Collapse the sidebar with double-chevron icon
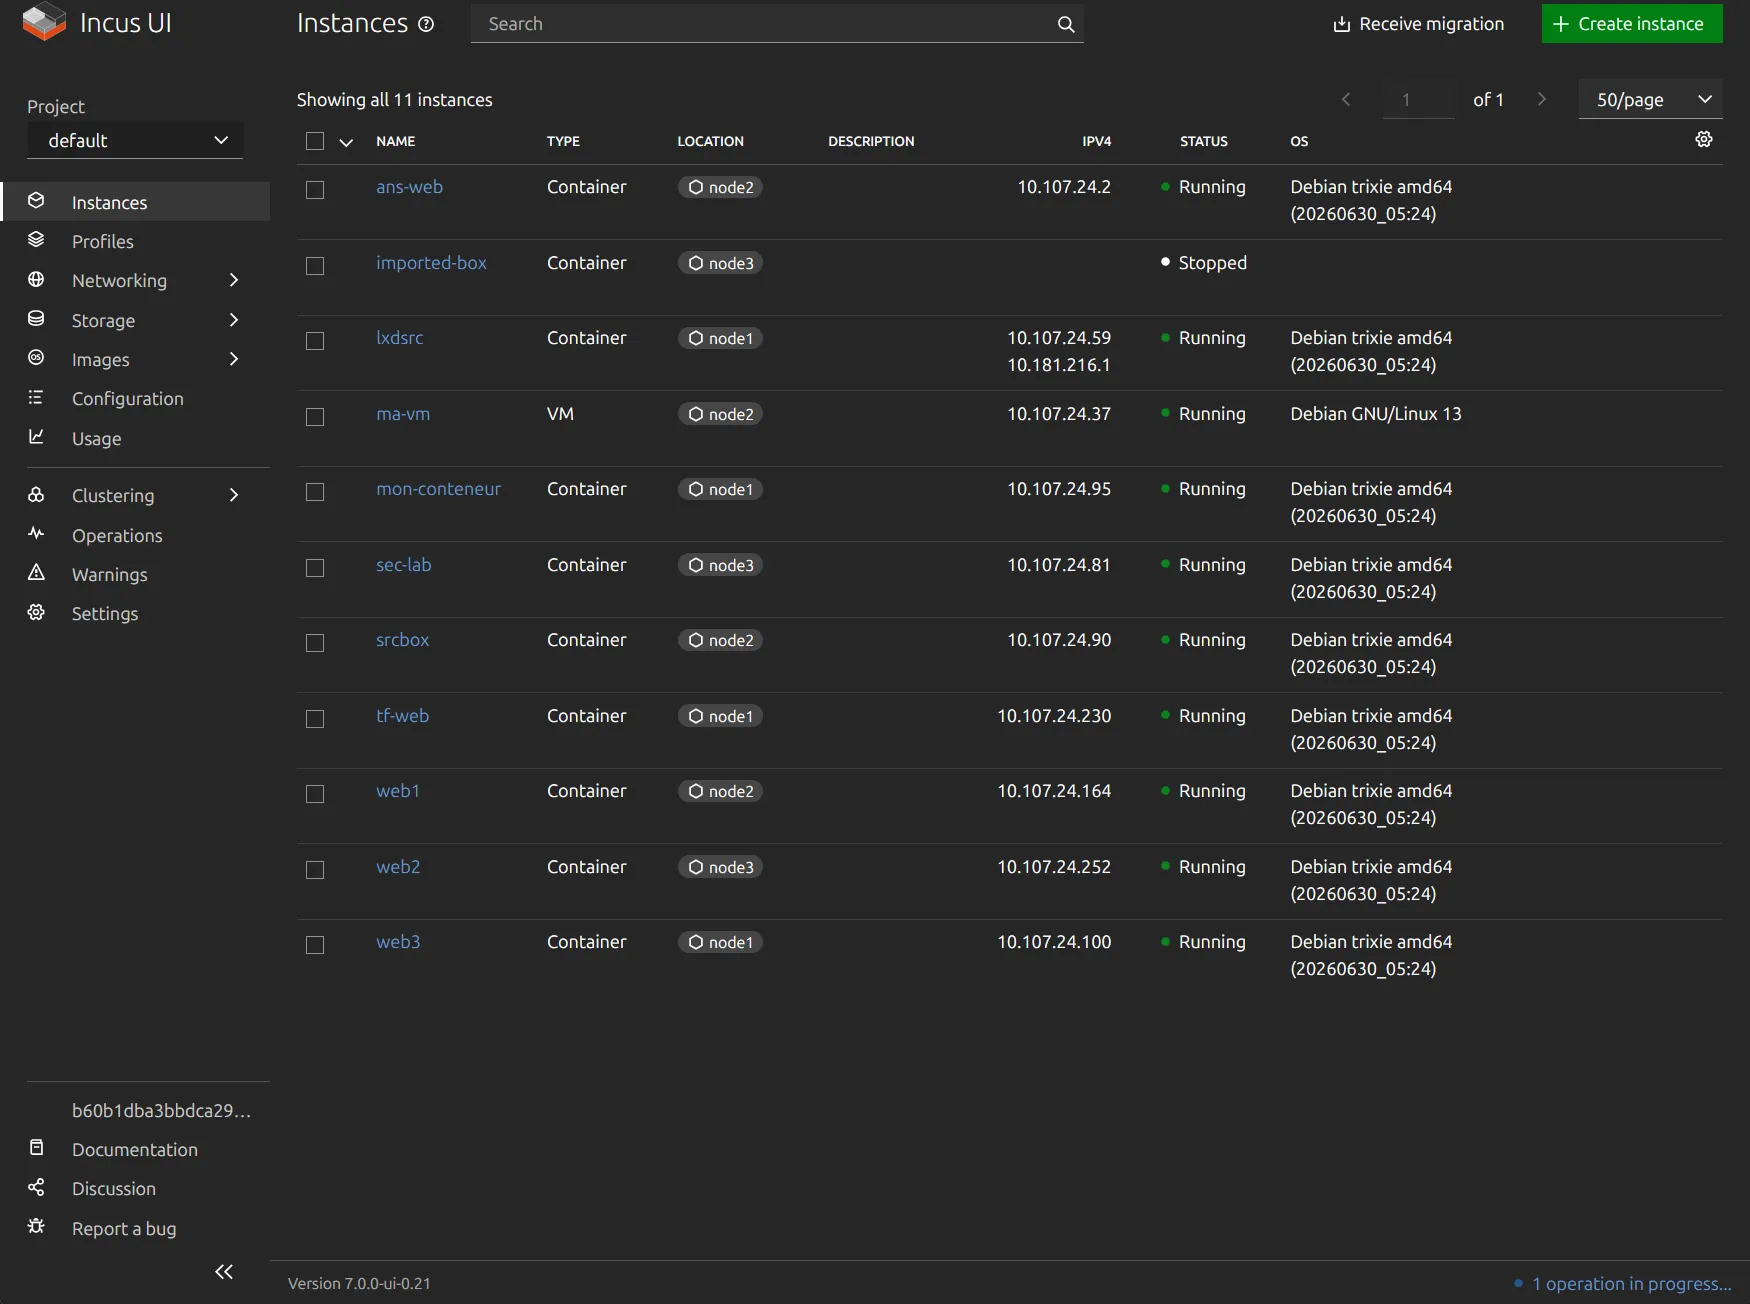This screenshot has width=1750, height=1304. pyautogui.click(x=224, y=1271)
